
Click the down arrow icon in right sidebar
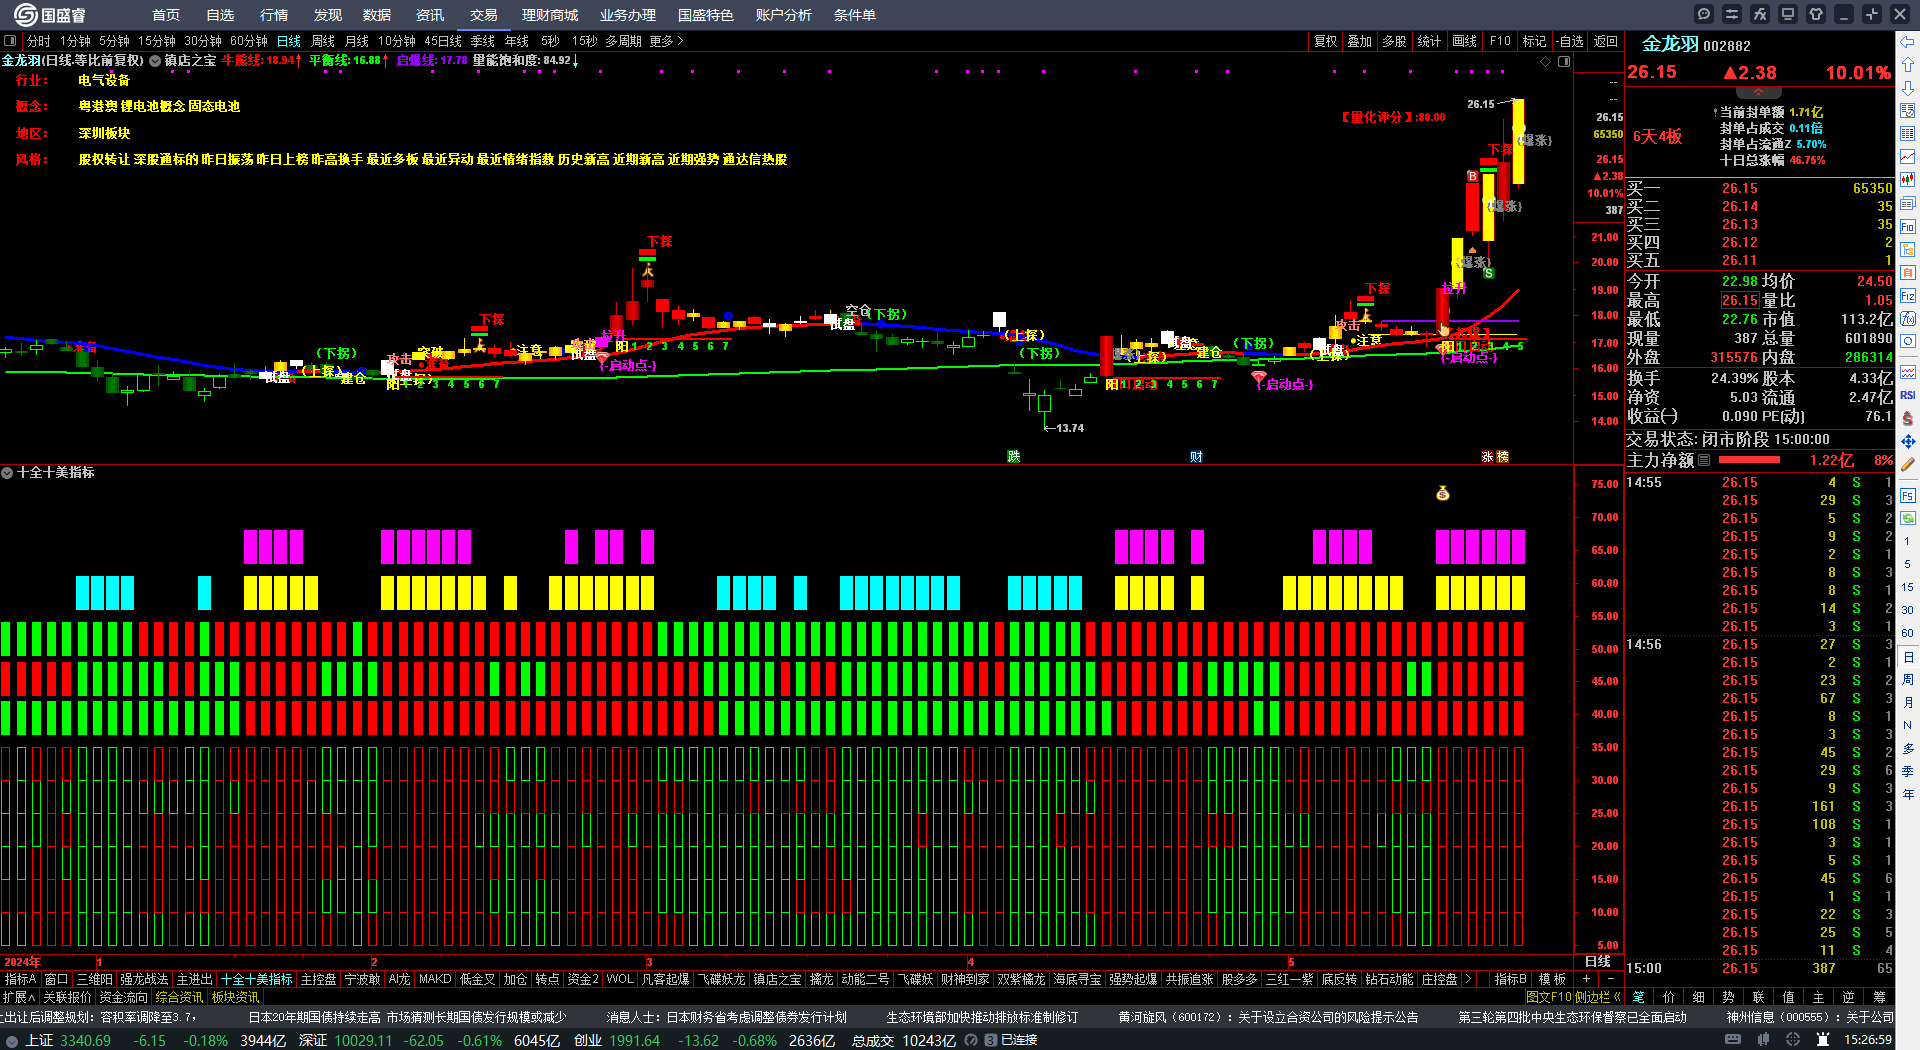pos(1908,88)
